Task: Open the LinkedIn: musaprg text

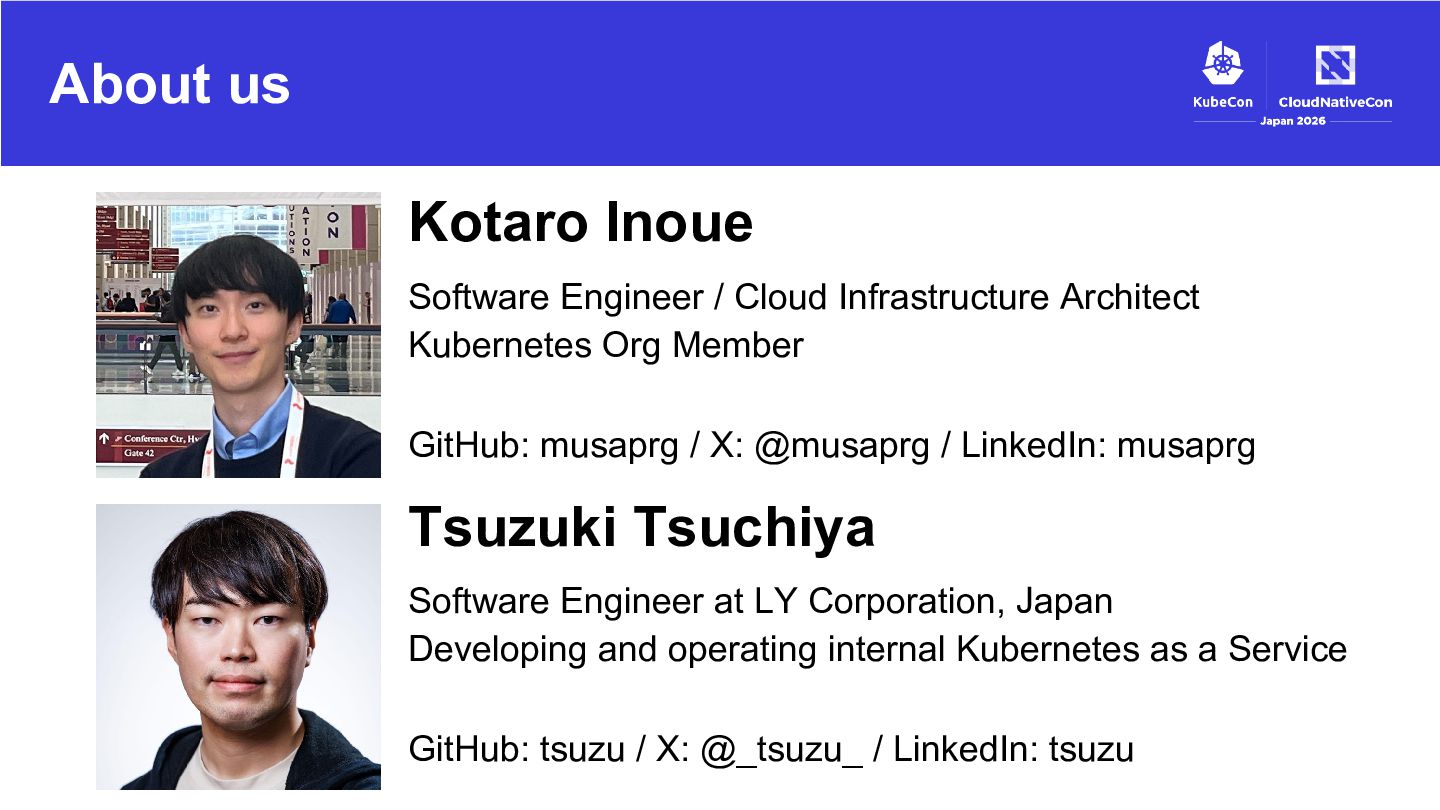Action: tap(1108, 446)
